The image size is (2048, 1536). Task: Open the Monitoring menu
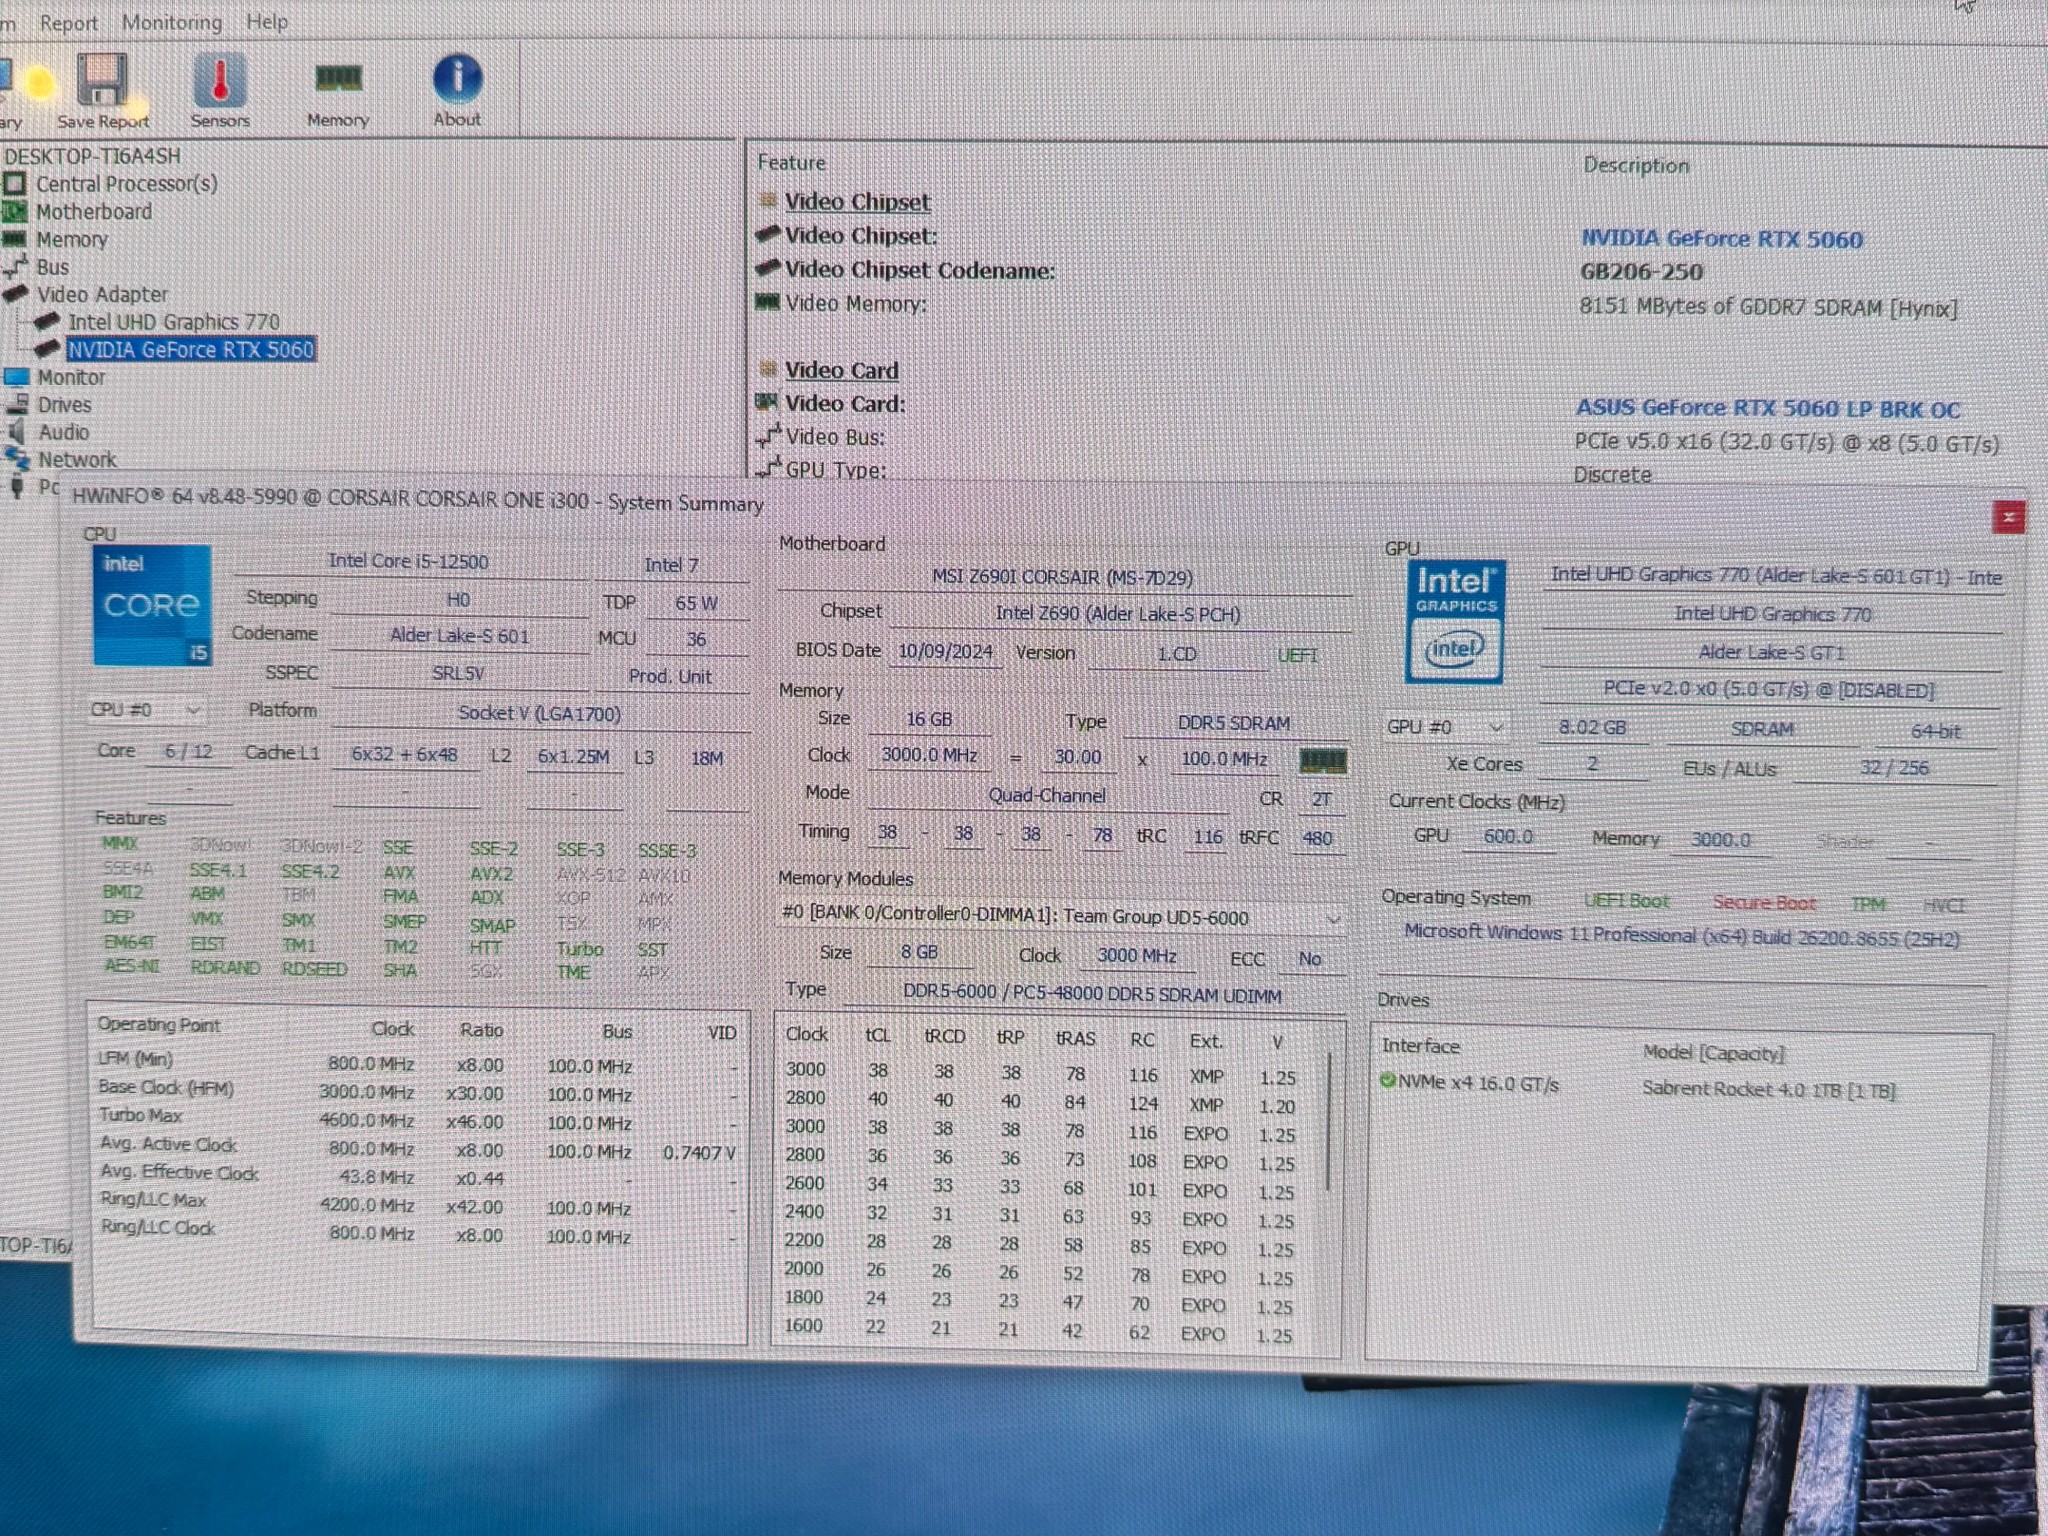click(x=172, y=22)
